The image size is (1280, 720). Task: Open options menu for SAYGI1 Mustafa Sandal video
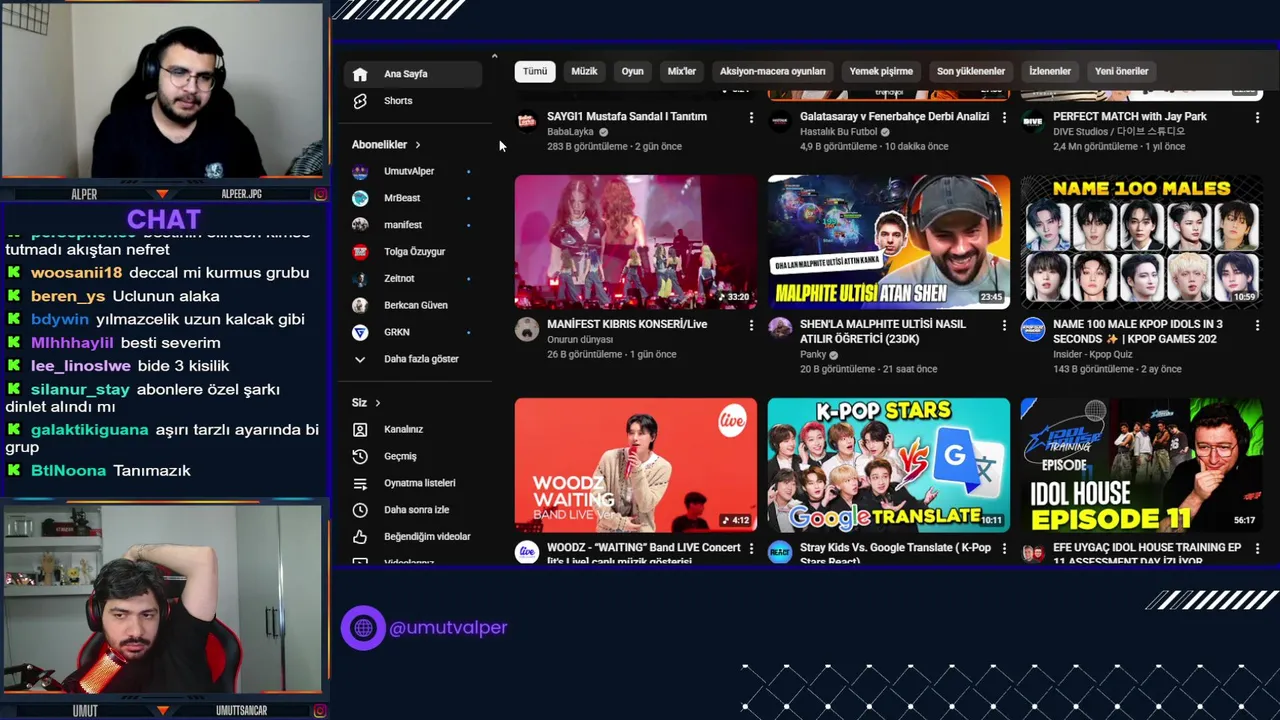point(751,117)
